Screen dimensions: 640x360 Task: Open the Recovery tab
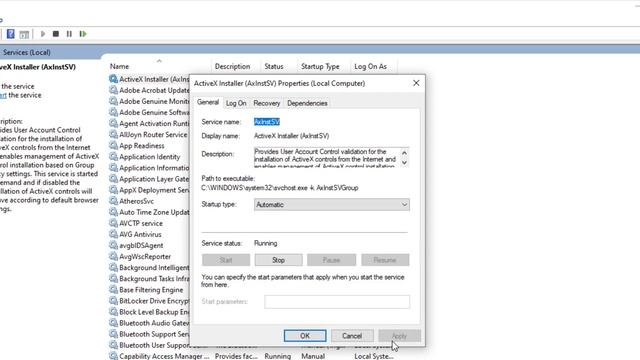point(267,103)
